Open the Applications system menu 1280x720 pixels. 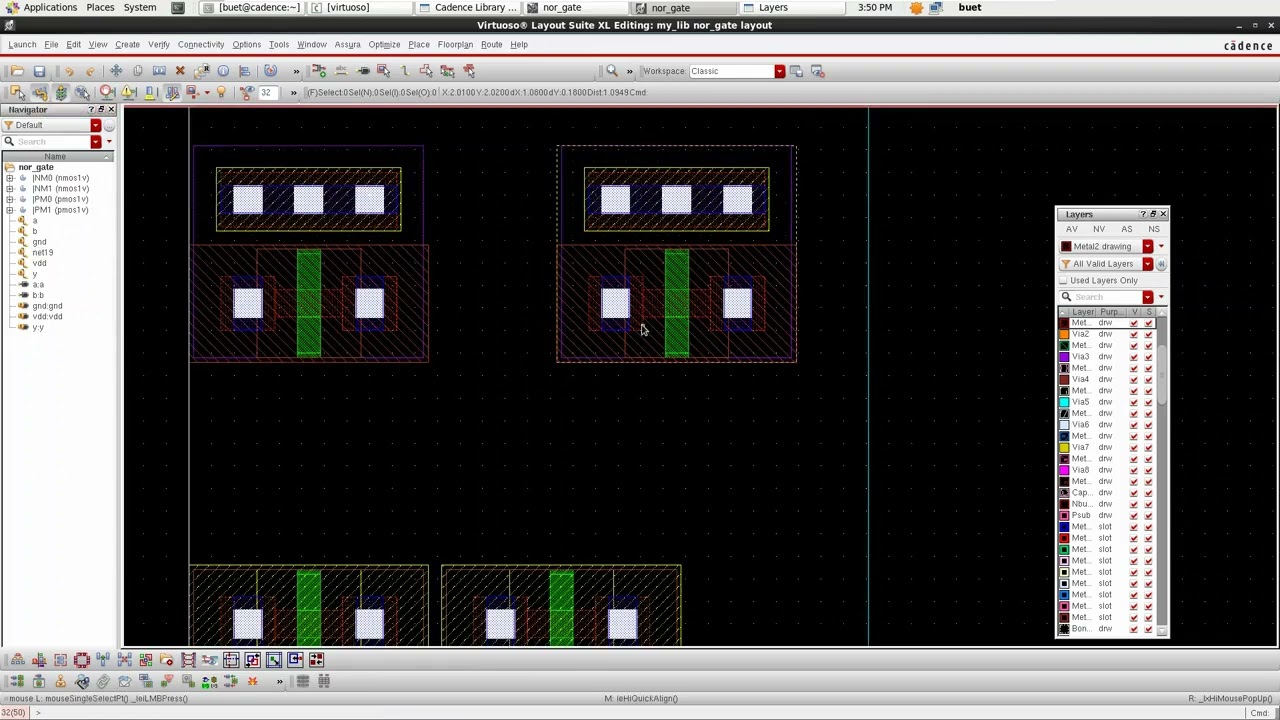[49, 8]
